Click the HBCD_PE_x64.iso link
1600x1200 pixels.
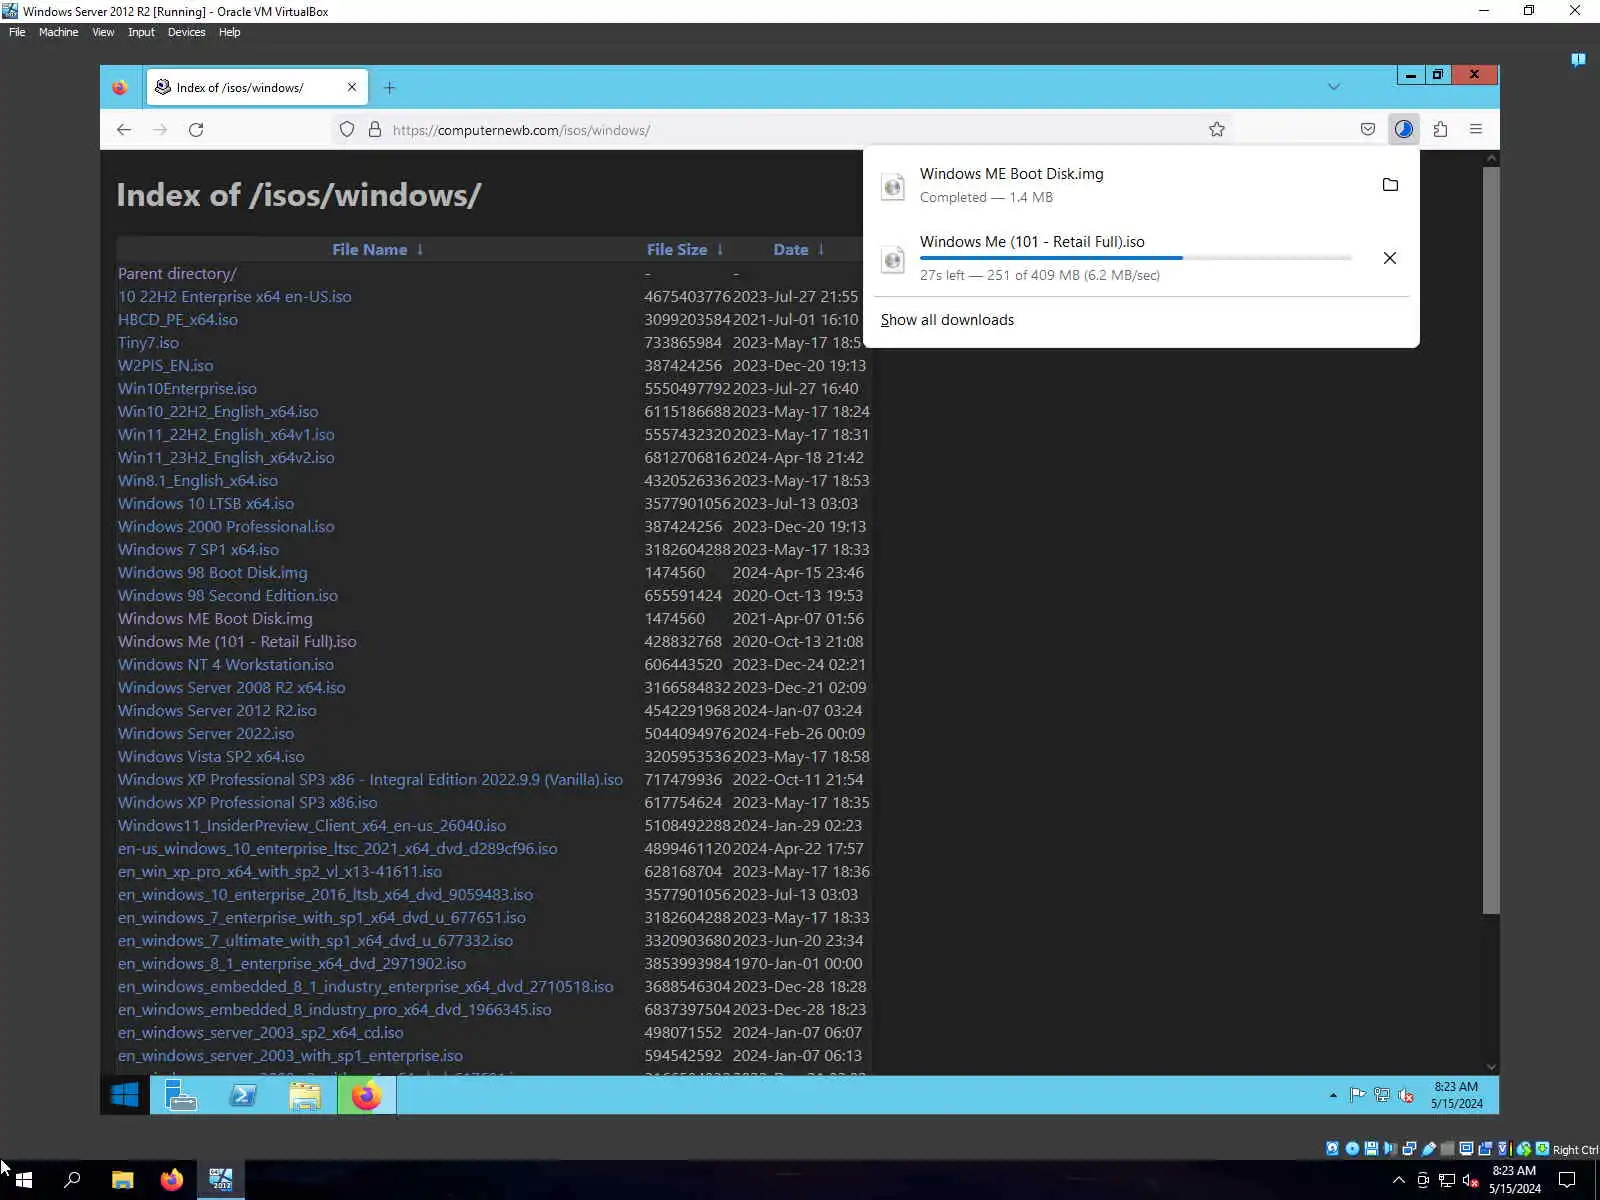pyautogui.click(x=178, y=320)
